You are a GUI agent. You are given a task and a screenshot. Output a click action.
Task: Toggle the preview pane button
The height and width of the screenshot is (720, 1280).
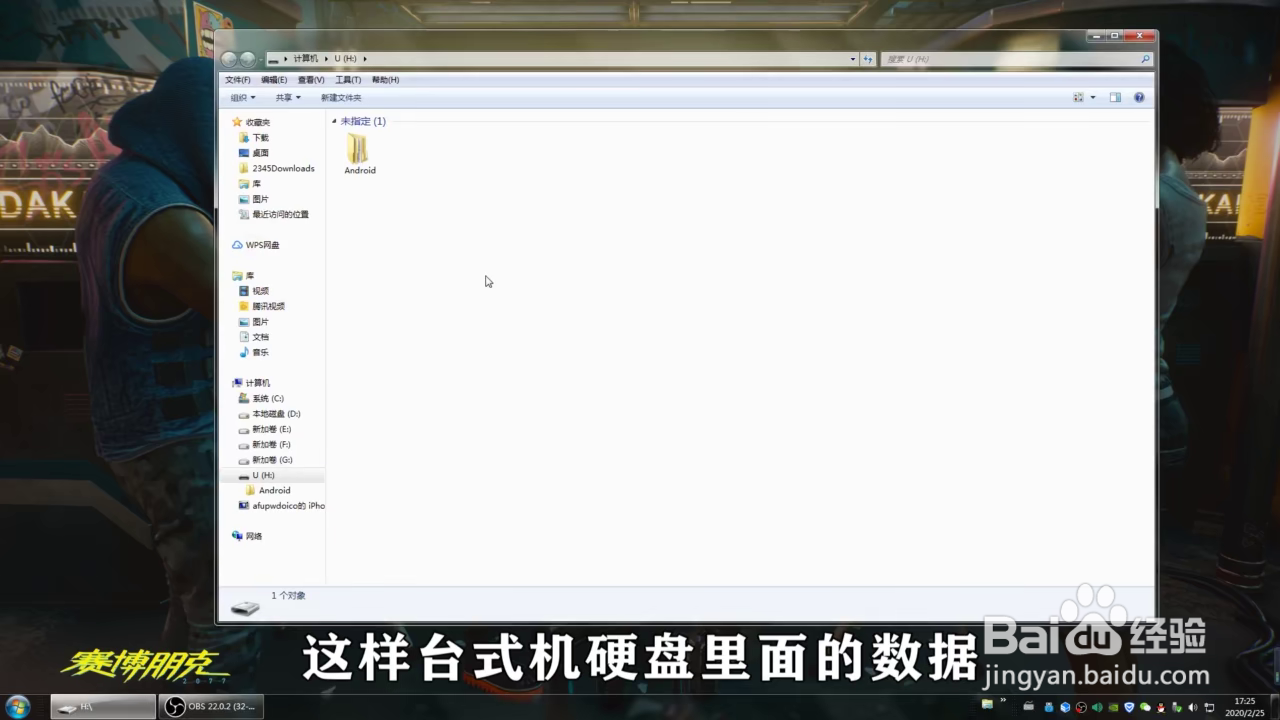point(1115,97)
